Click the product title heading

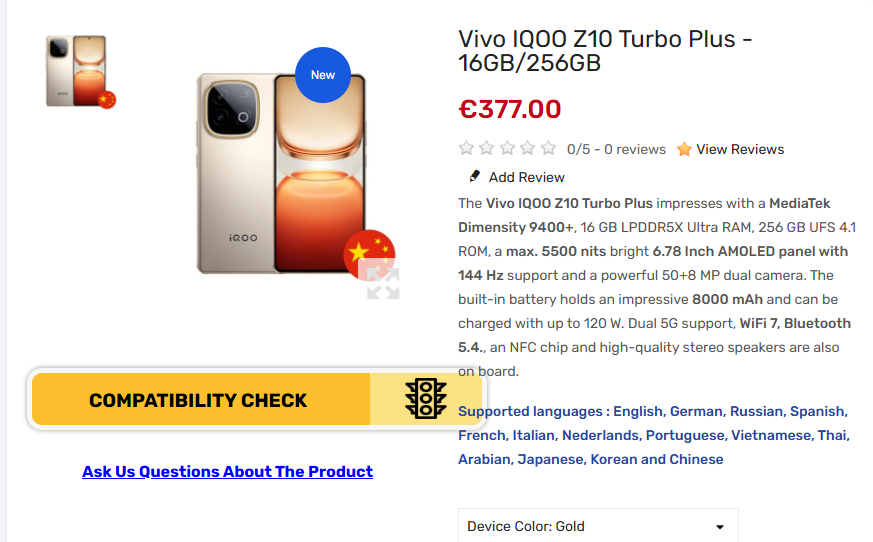604,51
